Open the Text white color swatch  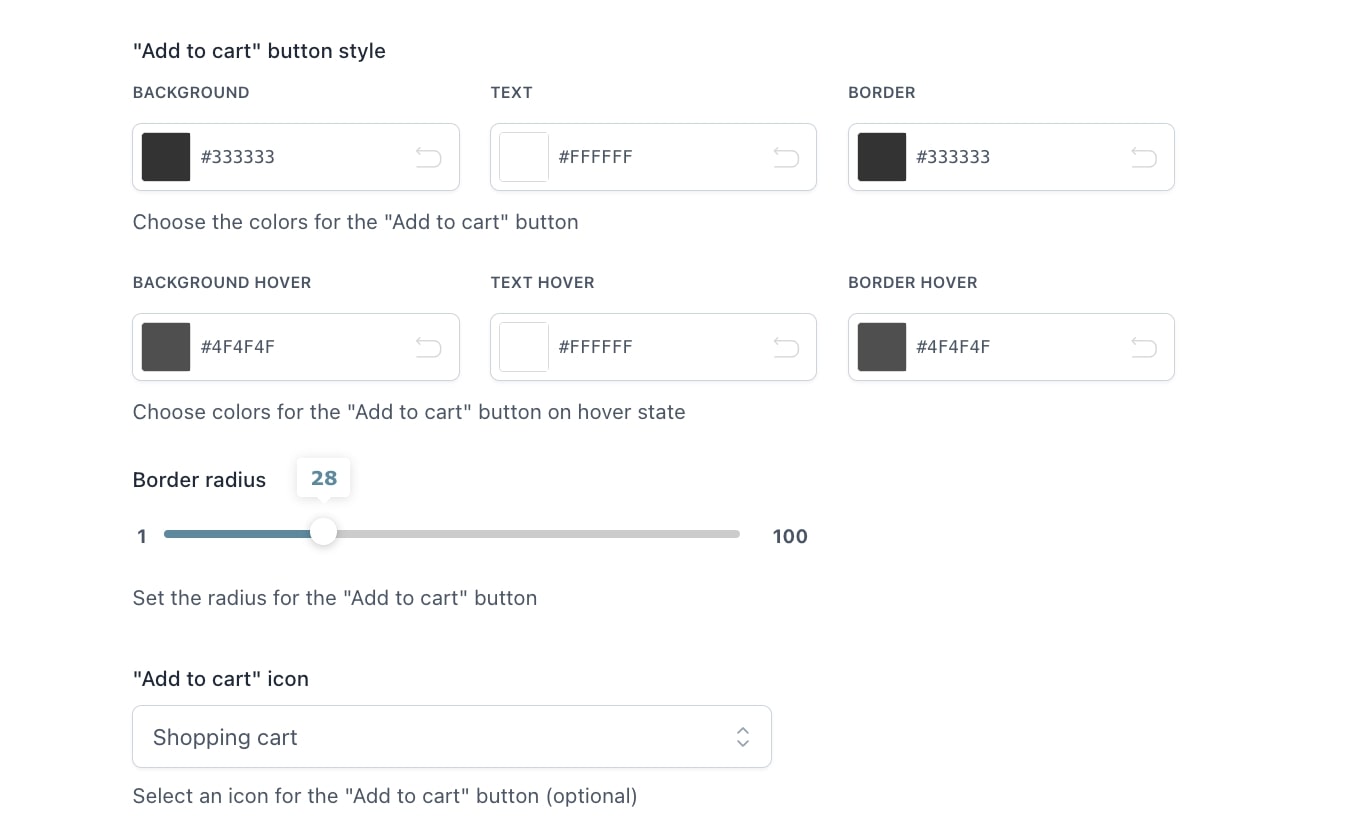click(524, 157)
